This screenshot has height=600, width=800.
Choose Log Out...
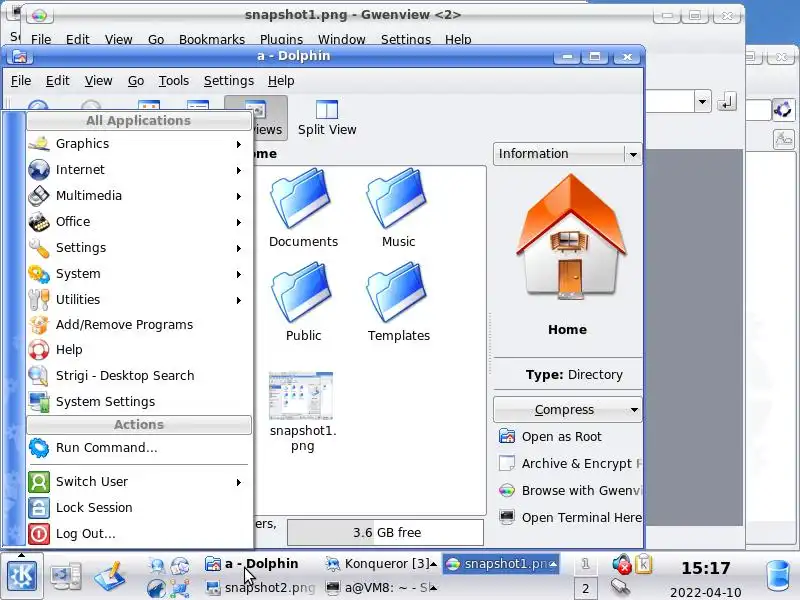139,534
